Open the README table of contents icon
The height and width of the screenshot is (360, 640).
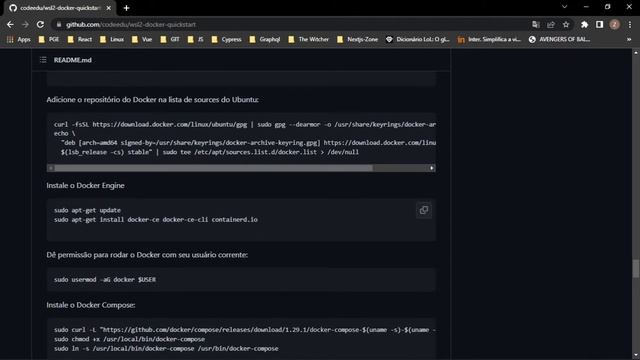(x=43, y=60)
